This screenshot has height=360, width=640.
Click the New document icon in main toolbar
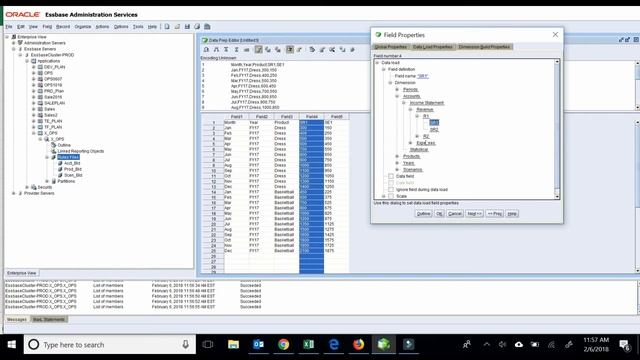(x=167, y=27)
